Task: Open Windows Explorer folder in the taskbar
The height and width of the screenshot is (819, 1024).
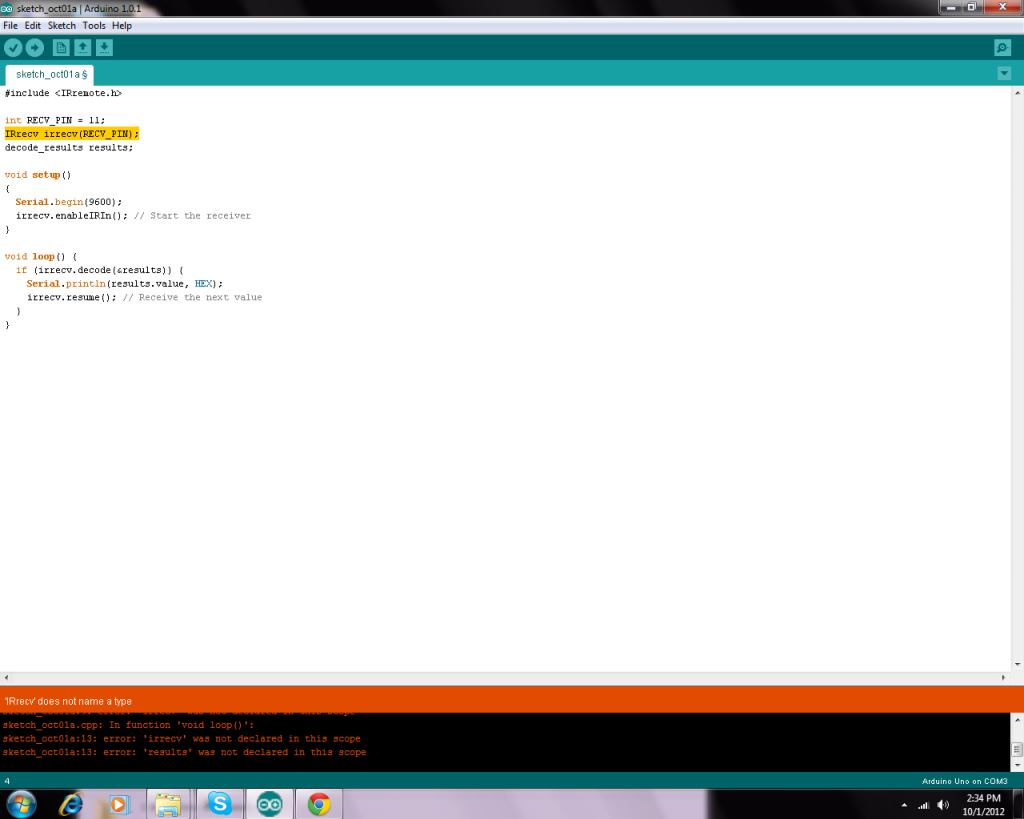Action: pos(168,804)
